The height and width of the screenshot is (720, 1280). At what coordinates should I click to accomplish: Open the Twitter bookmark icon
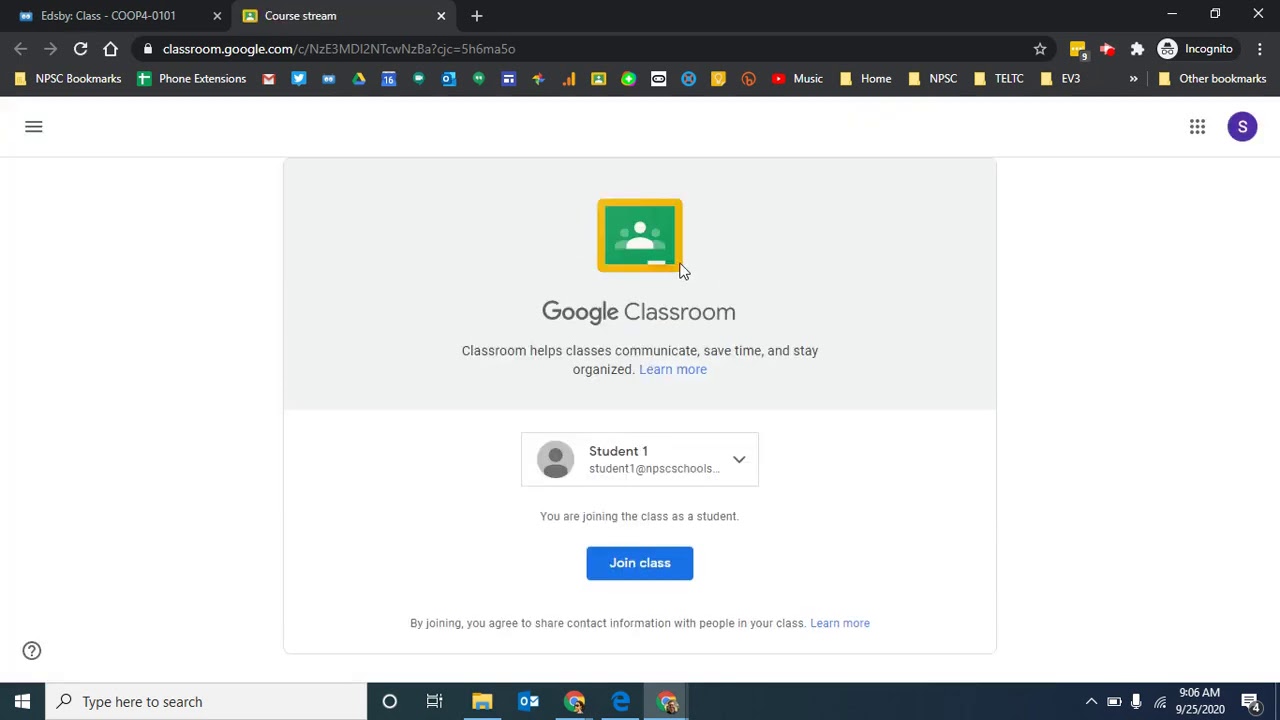298,78
